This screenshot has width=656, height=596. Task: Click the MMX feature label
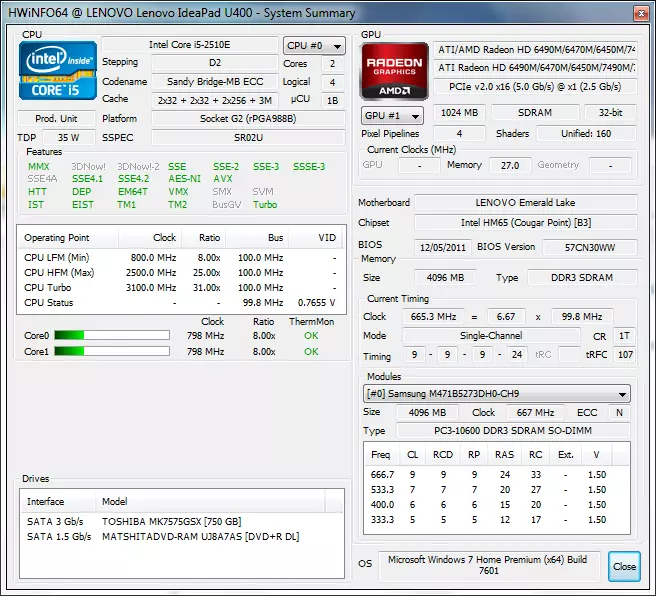[38, 166]
